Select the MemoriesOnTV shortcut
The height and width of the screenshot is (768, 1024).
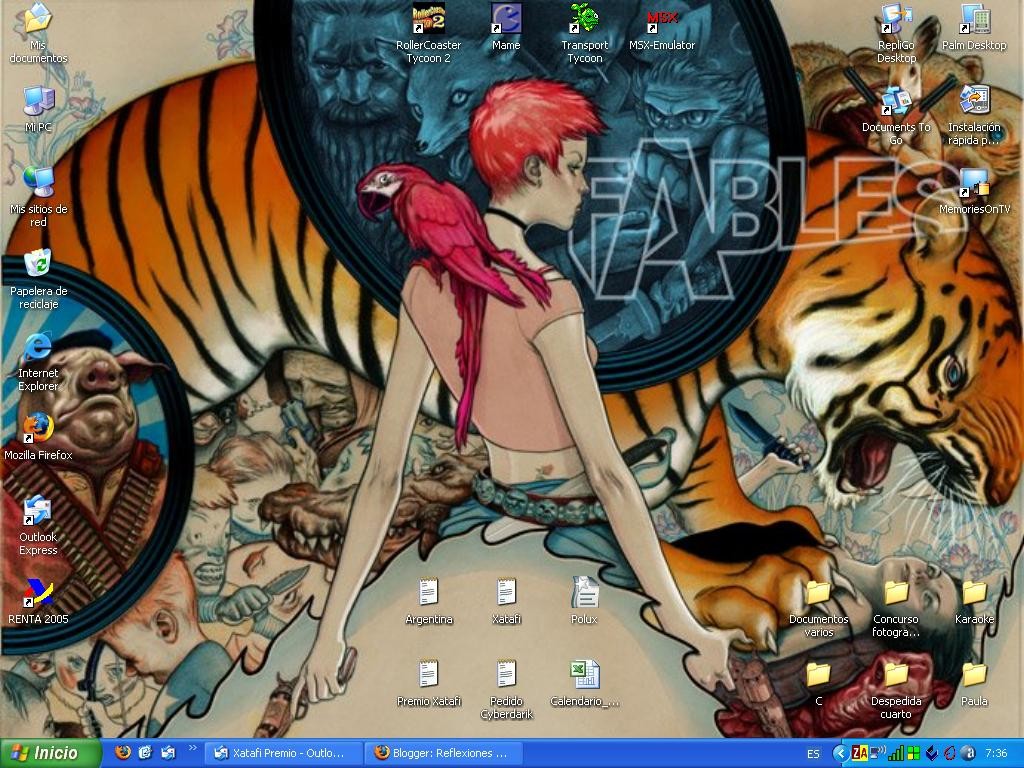click(x=974, y=191)
